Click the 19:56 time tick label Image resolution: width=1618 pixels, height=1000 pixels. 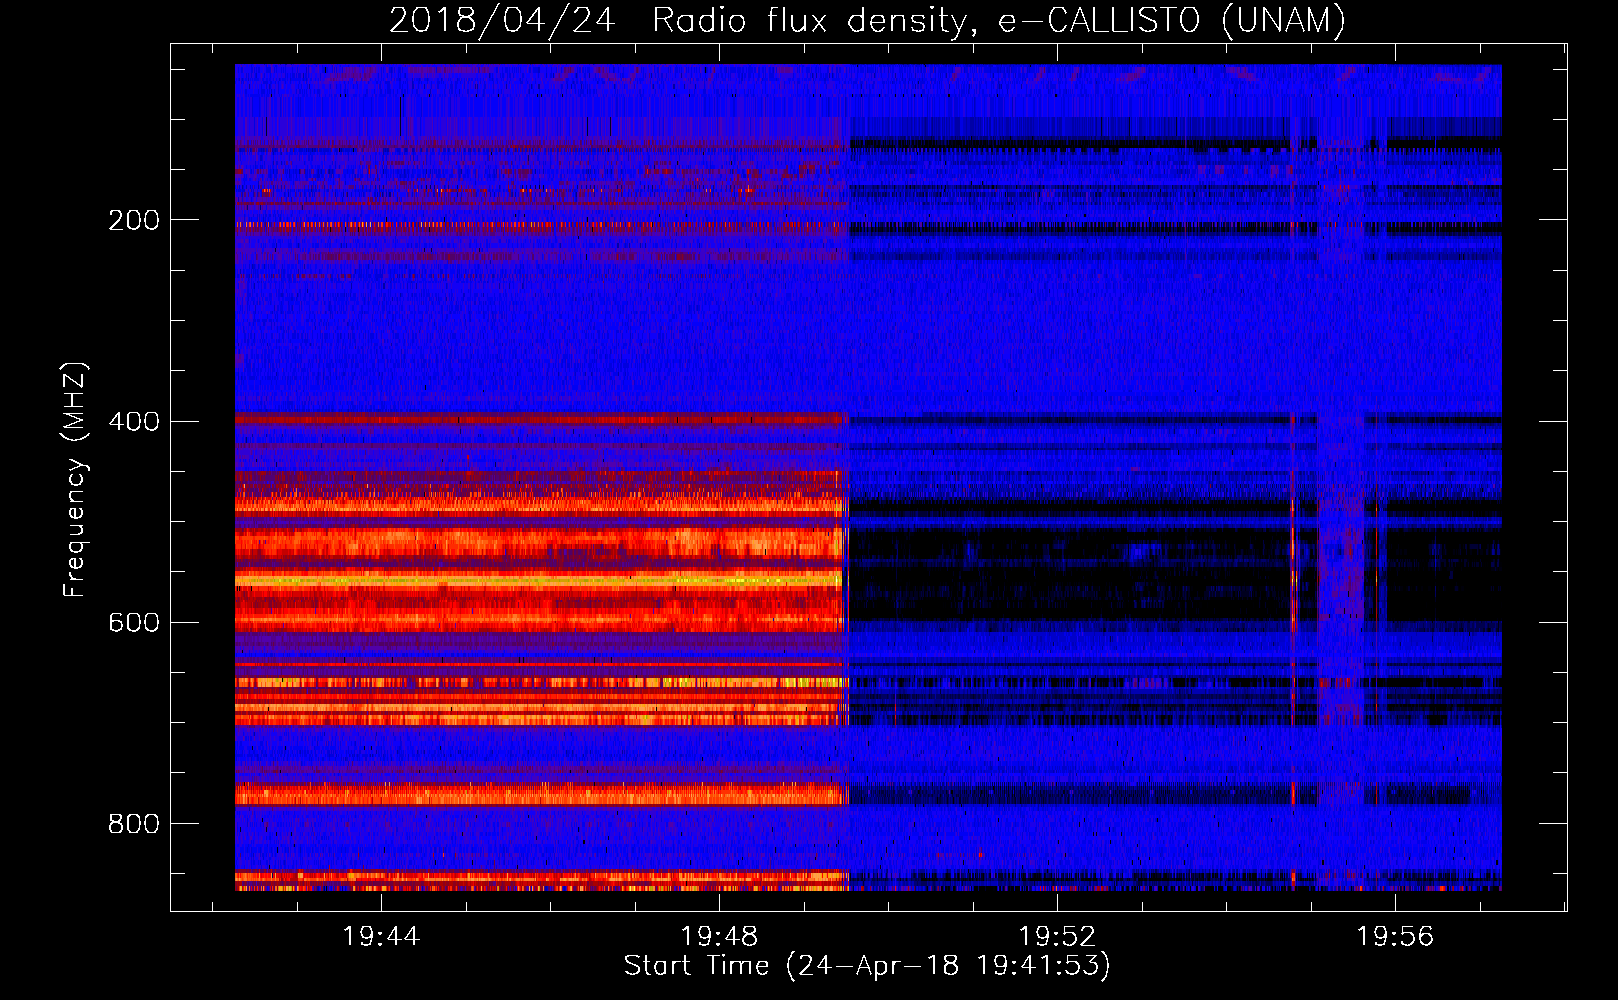[1395, 937]
